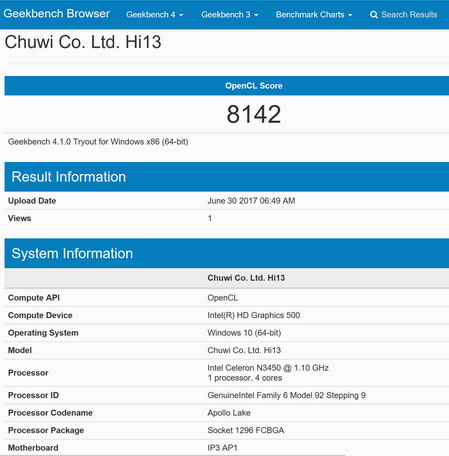This screenshot has height=456, width=449.
Task: Select Windows 10 (64-bit) value
Action: click(x=244, y=333)
